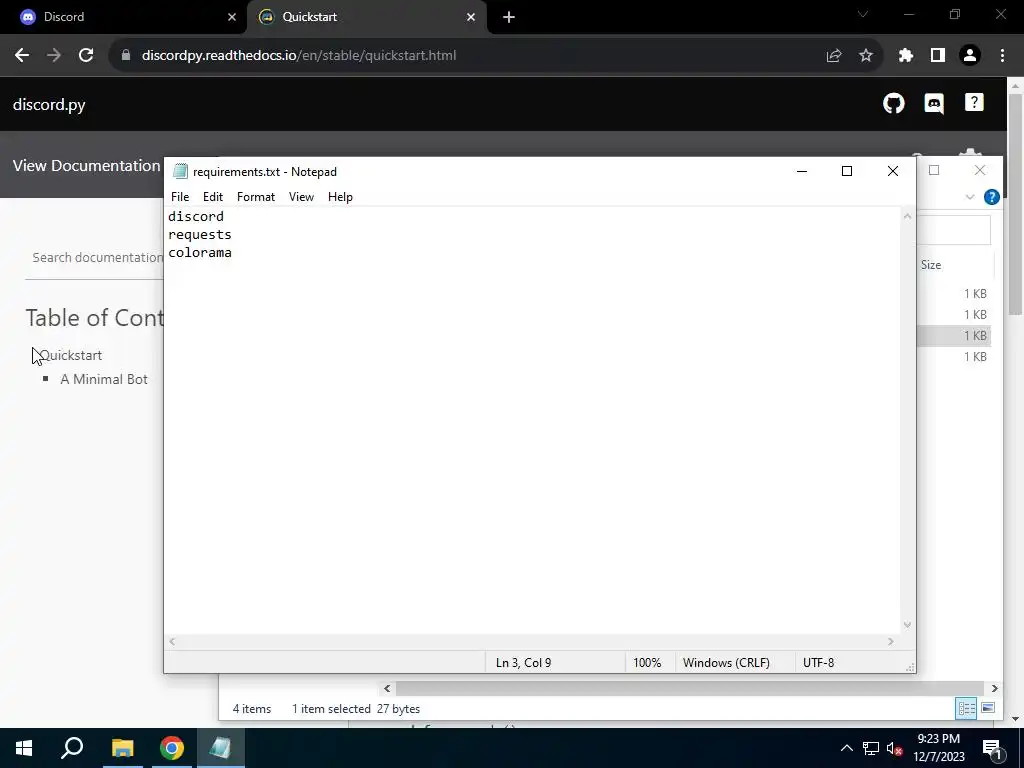Open taskbar Search
The height and width of the screenshot is (768, 1024).
tap(72, 748)
